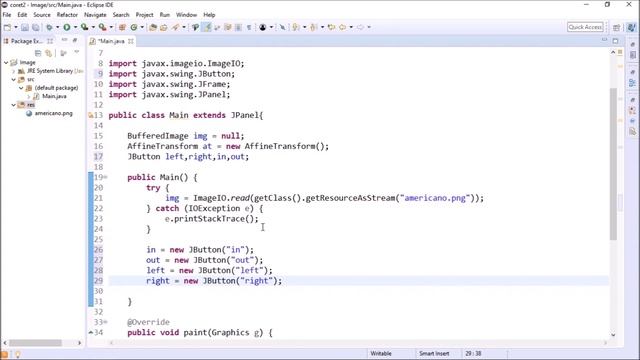Open the Refactor menu

tap(67, 15)
